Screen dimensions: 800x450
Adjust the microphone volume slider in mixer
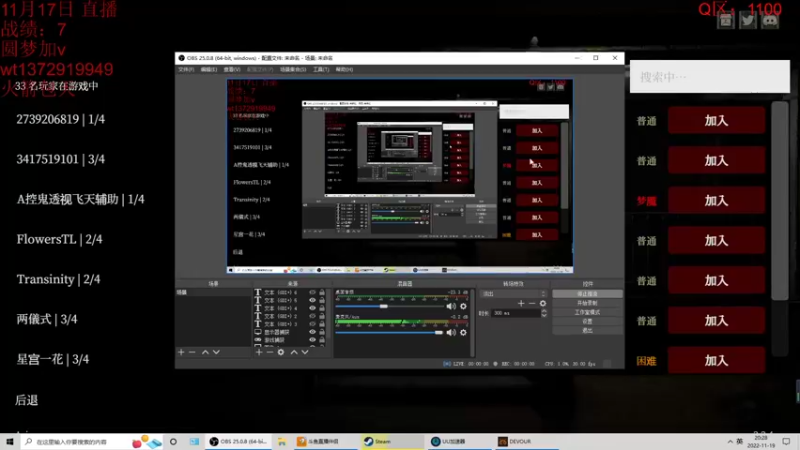tap(439, 333)
